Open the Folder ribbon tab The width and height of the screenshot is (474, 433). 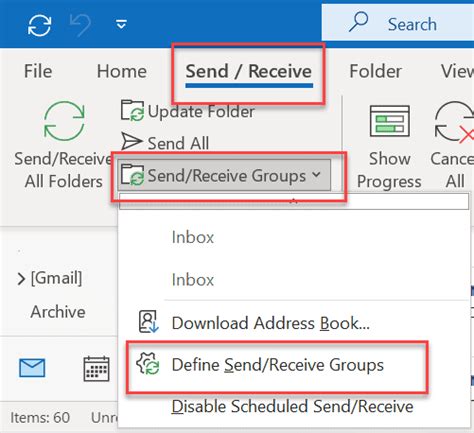coord(376,71)
